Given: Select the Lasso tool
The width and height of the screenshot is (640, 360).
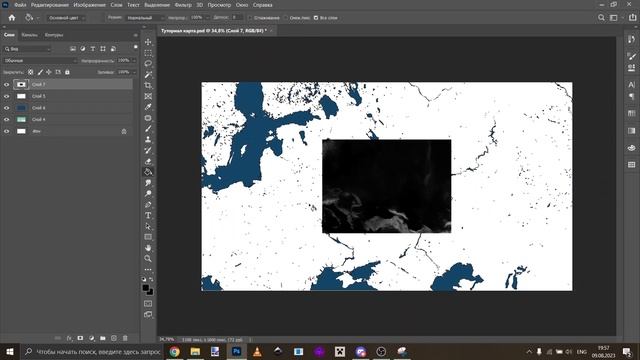Looking at the screenshot, I should pos(148,64).
